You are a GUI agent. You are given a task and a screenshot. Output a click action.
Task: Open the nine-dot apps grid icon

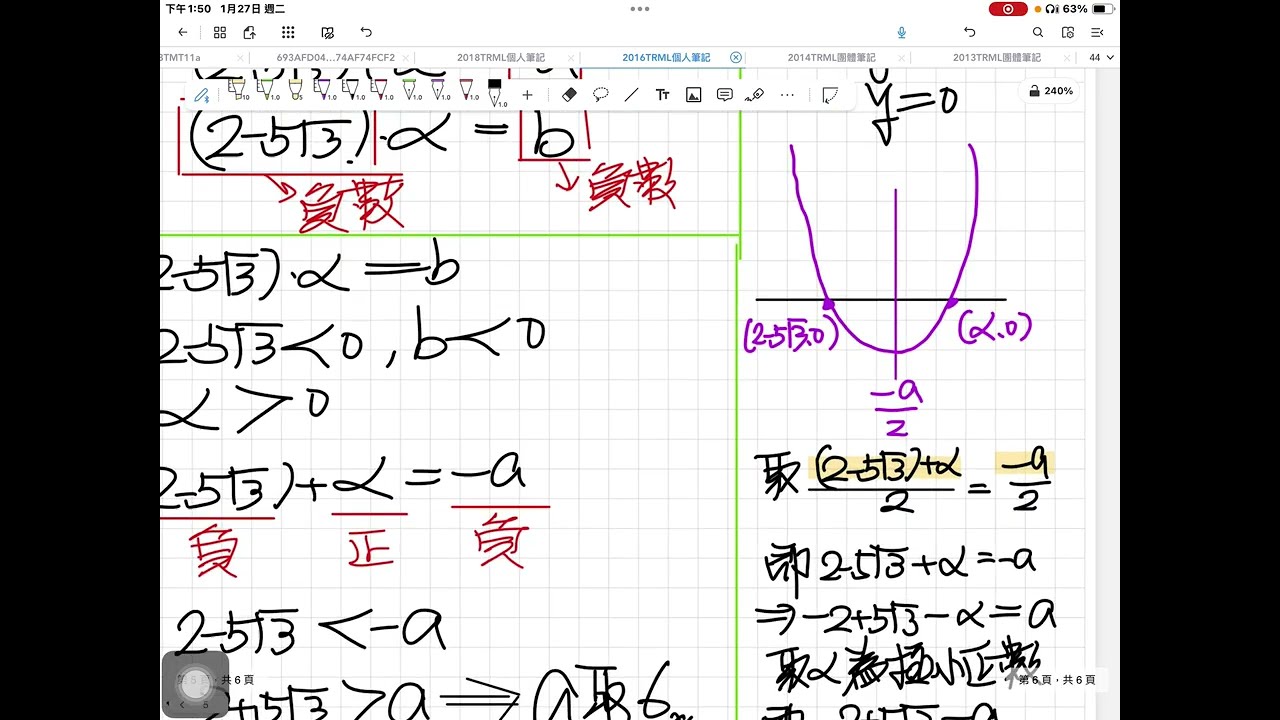(x=288, y=32)
